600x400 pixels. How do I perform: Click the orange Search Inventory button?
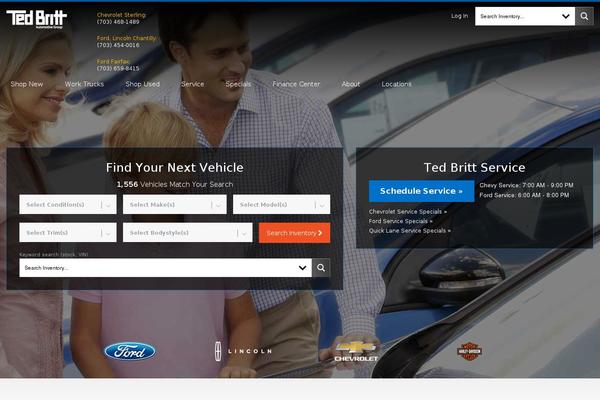pyautogui.click(x=294, y=233)
